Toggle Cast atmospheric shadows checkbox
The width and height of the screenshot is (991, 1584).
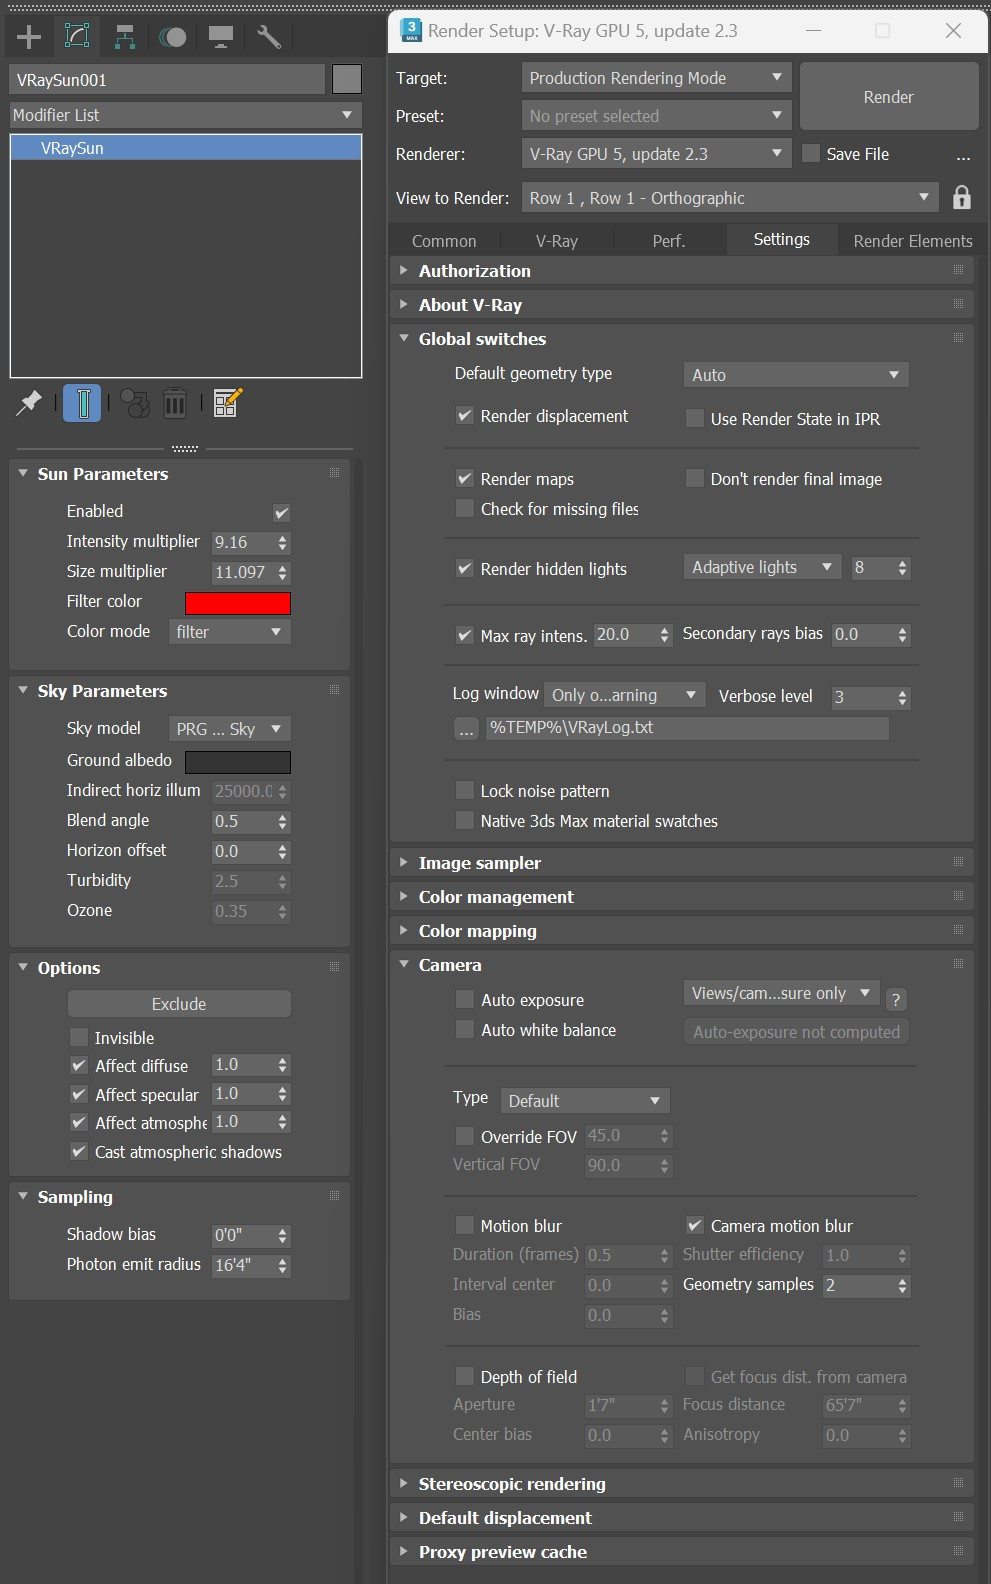pos(79,1151)
